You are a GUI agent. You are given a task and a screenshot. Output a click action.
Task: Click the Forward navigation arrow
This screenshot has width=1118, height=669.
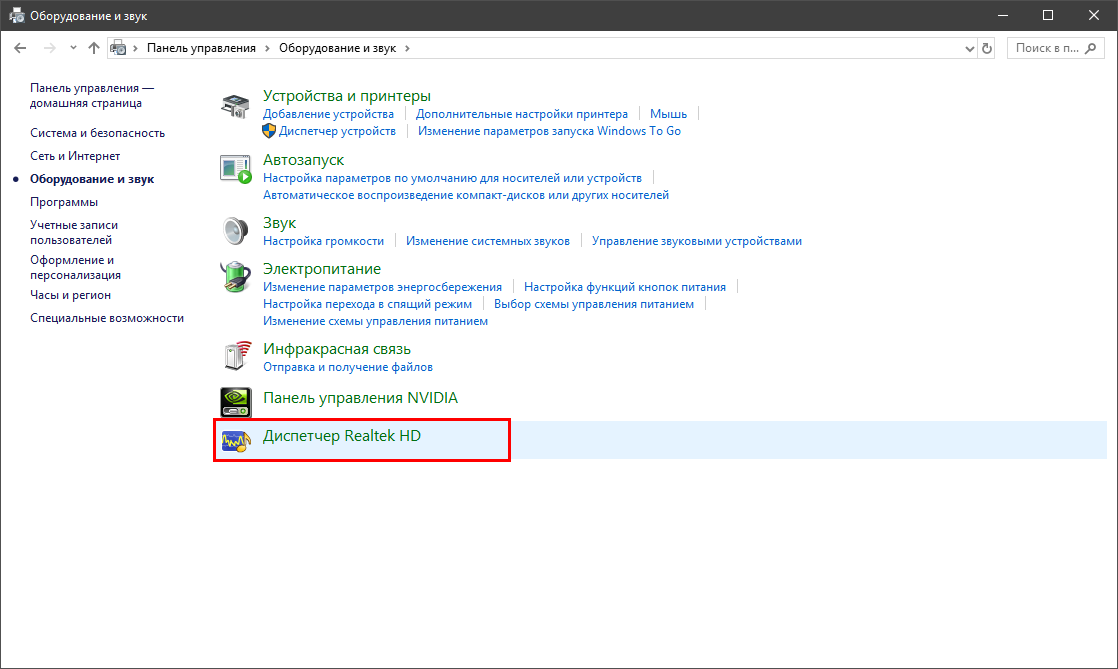click(49, 48)
